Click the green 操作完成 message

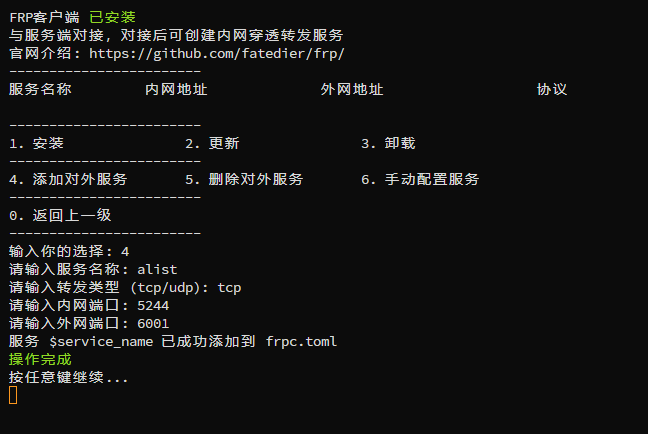[x=40, y=359]
